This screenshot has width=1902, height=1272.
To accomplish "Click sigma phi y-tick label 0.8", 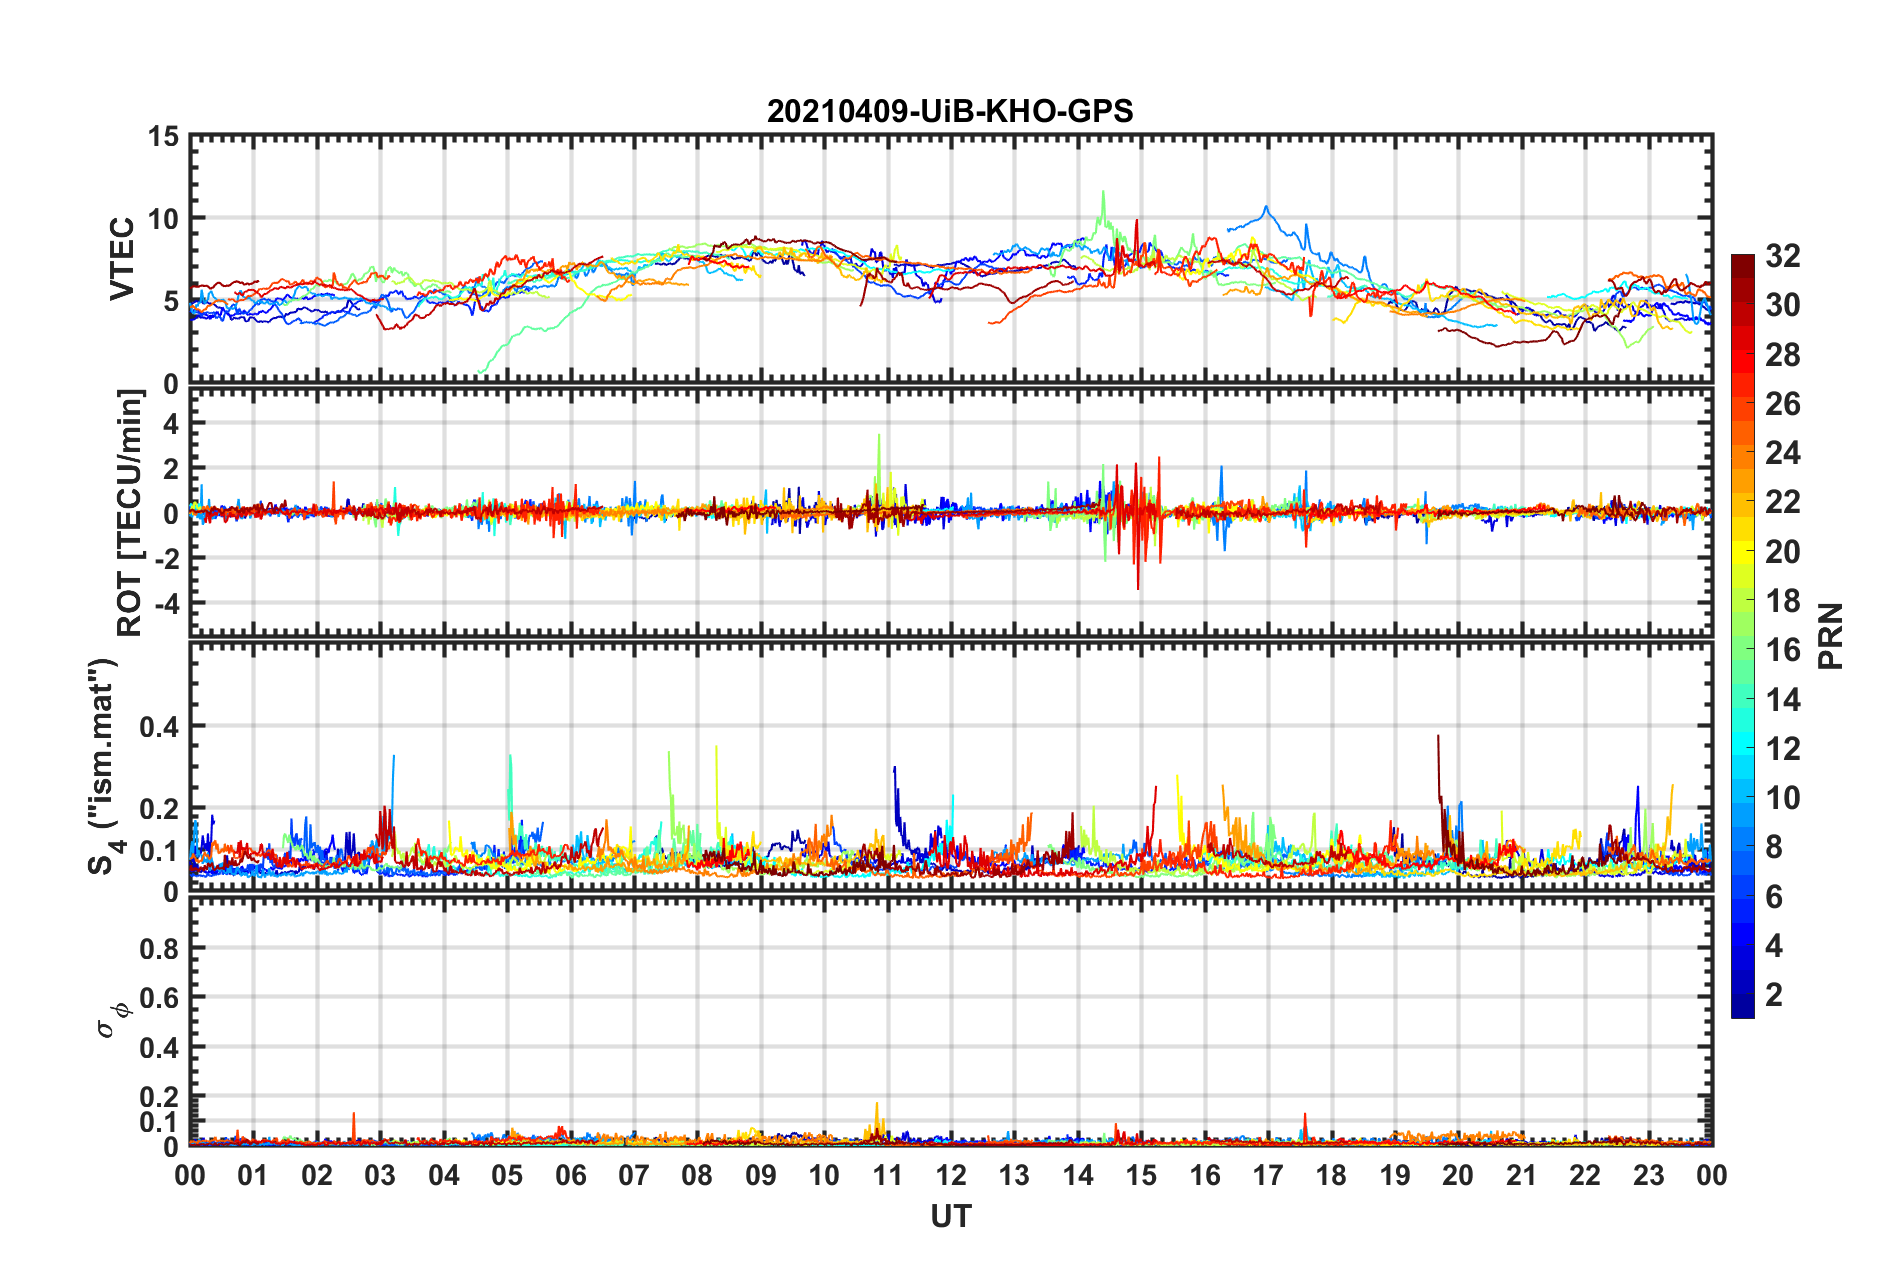I will (x=160, y=948).
